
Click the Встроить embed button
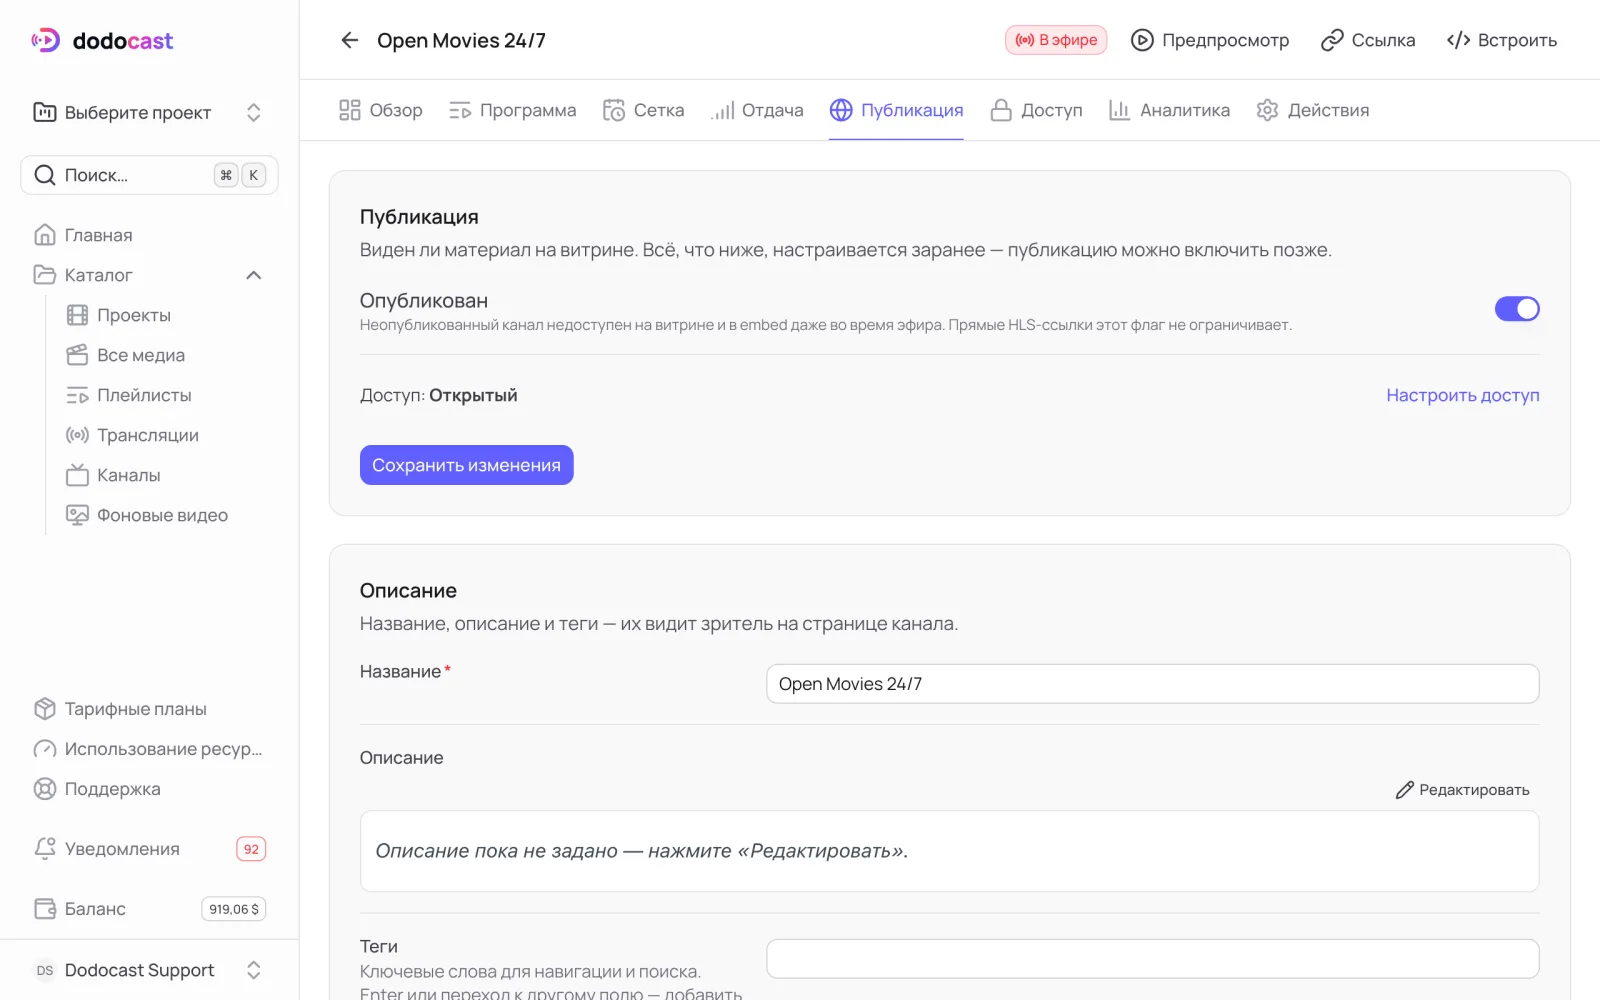coord(1502,40)
